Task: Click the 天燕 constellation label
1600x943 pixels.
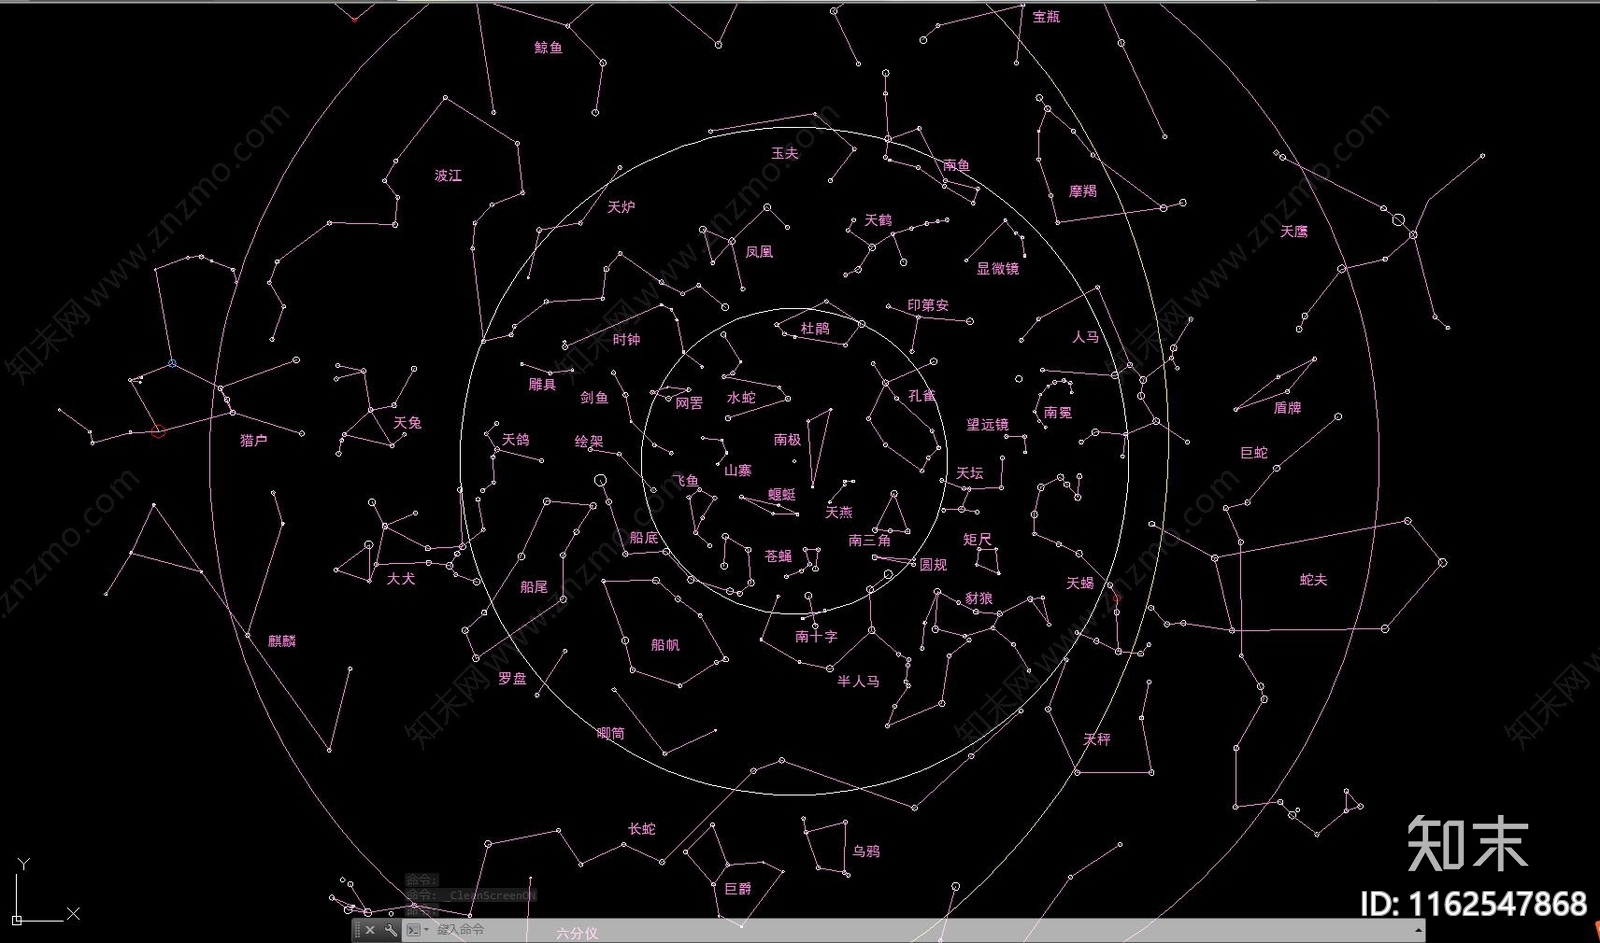Action: (x=839, y=512)
